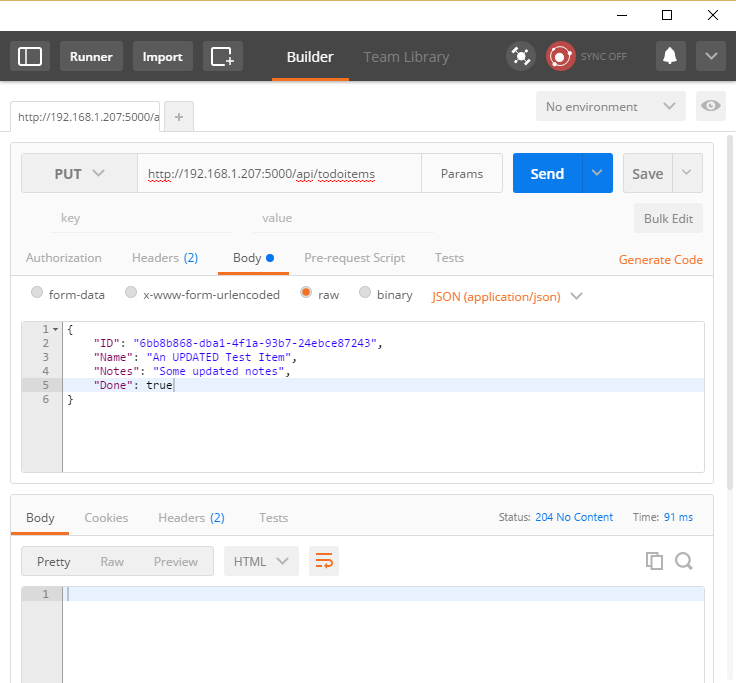Switch to the Builder tab
The width and height of the screenshot is (736, 683).
click(x=310, y=57)
